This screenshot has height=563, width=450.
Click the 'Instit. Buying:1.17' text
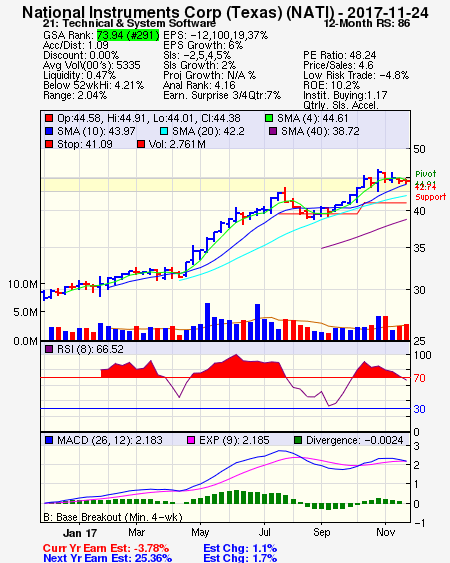click(x=345, y=96)
